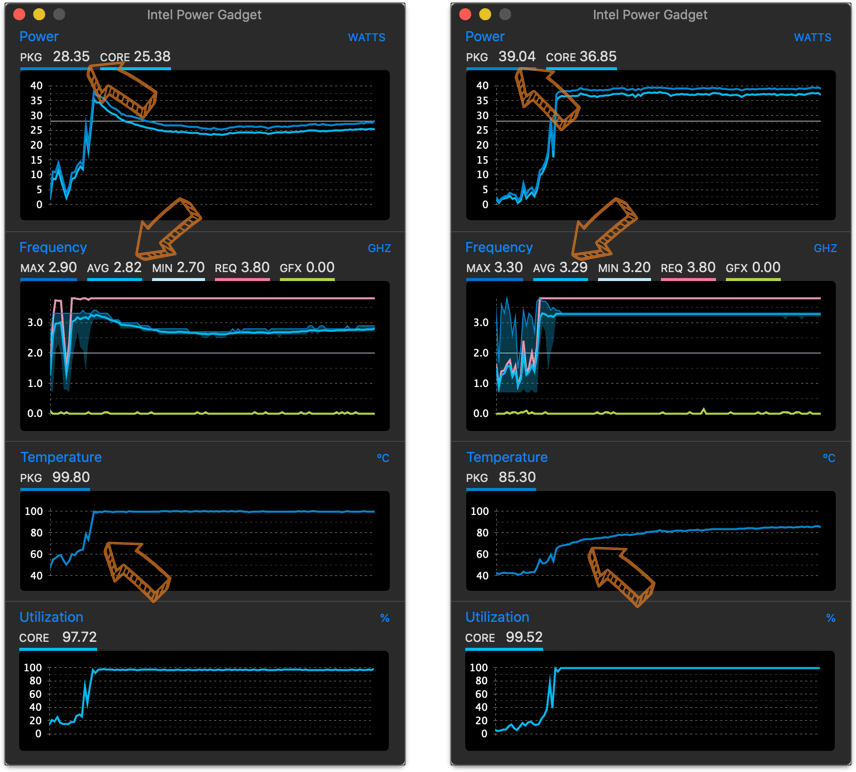Click the Temperature heading in right window
This screenshot has height=772, width=856.
[x=507, y=457]
